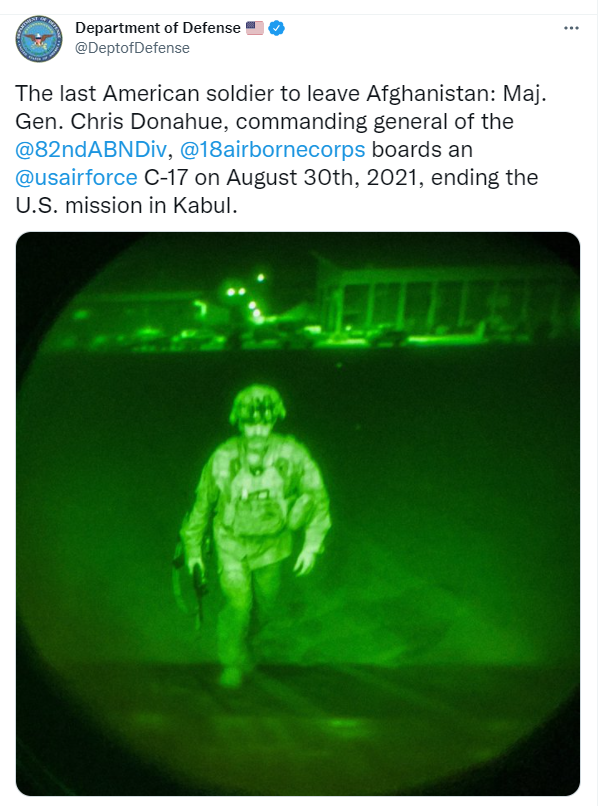Click the "August 30th, 2021" text
Screen dimensions: 612x806
pyautogui.click(x=325, y=178)
